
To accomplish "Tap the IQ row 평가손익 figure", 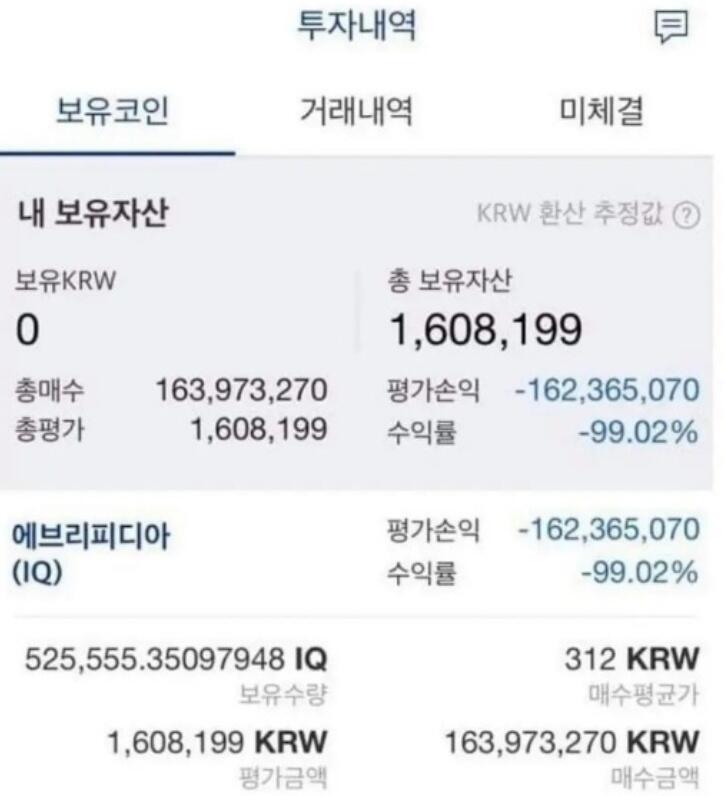I will (x=609, y=529).
